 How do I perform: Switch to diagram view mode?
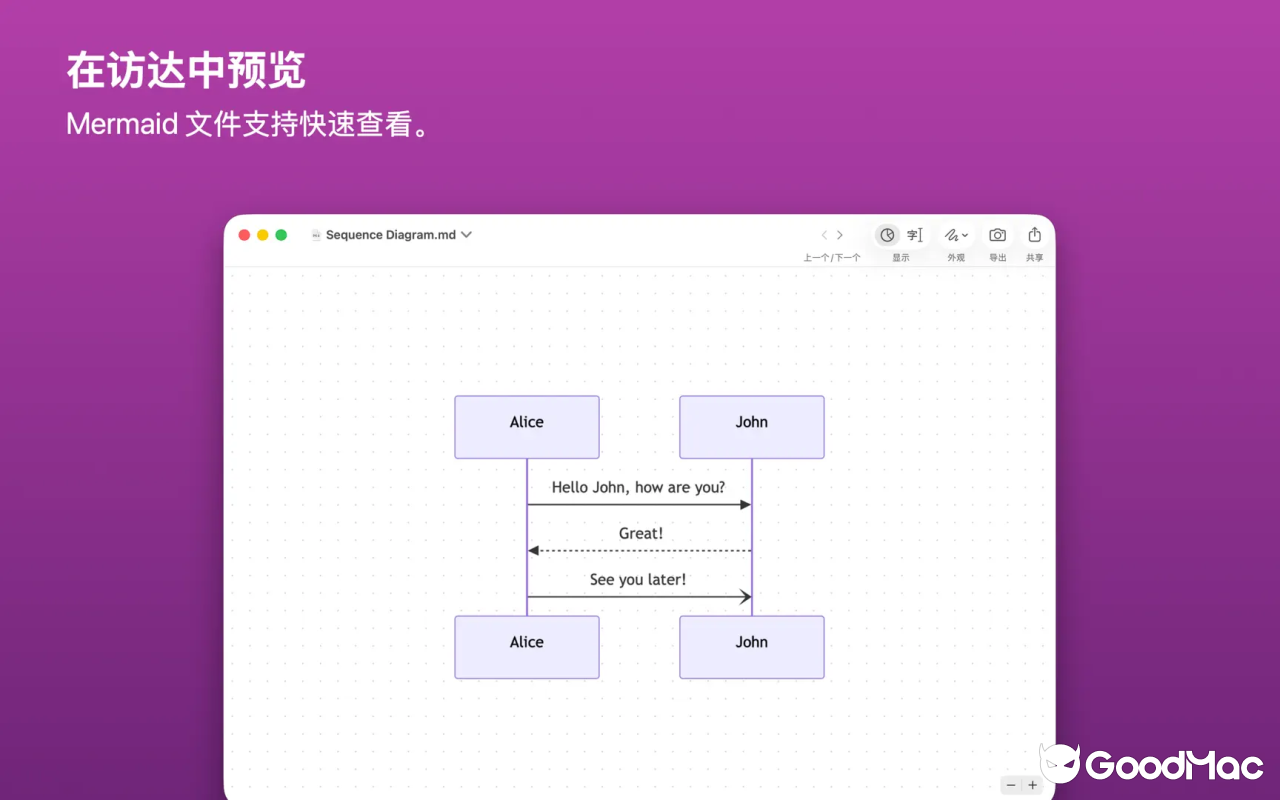coord(887,235)
